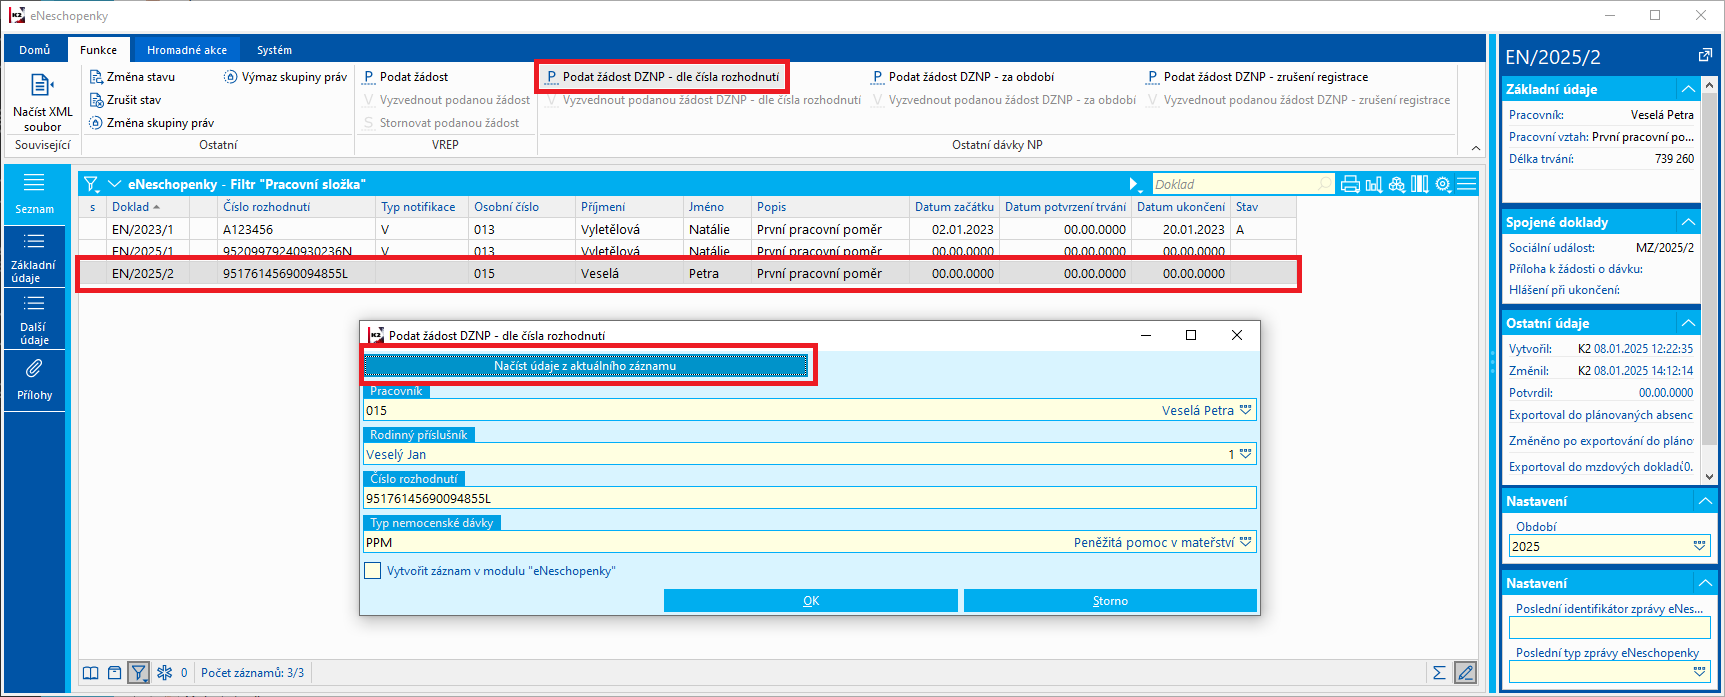Click the Storno button in dialog
Screen dimensions: 1725x697
click(1110, 601)
